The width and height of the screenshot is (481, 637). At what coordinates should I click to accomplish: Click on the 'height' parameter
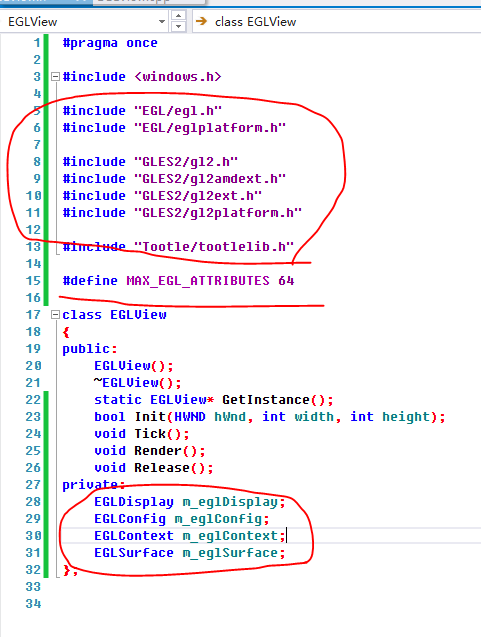tap(406, 417)
